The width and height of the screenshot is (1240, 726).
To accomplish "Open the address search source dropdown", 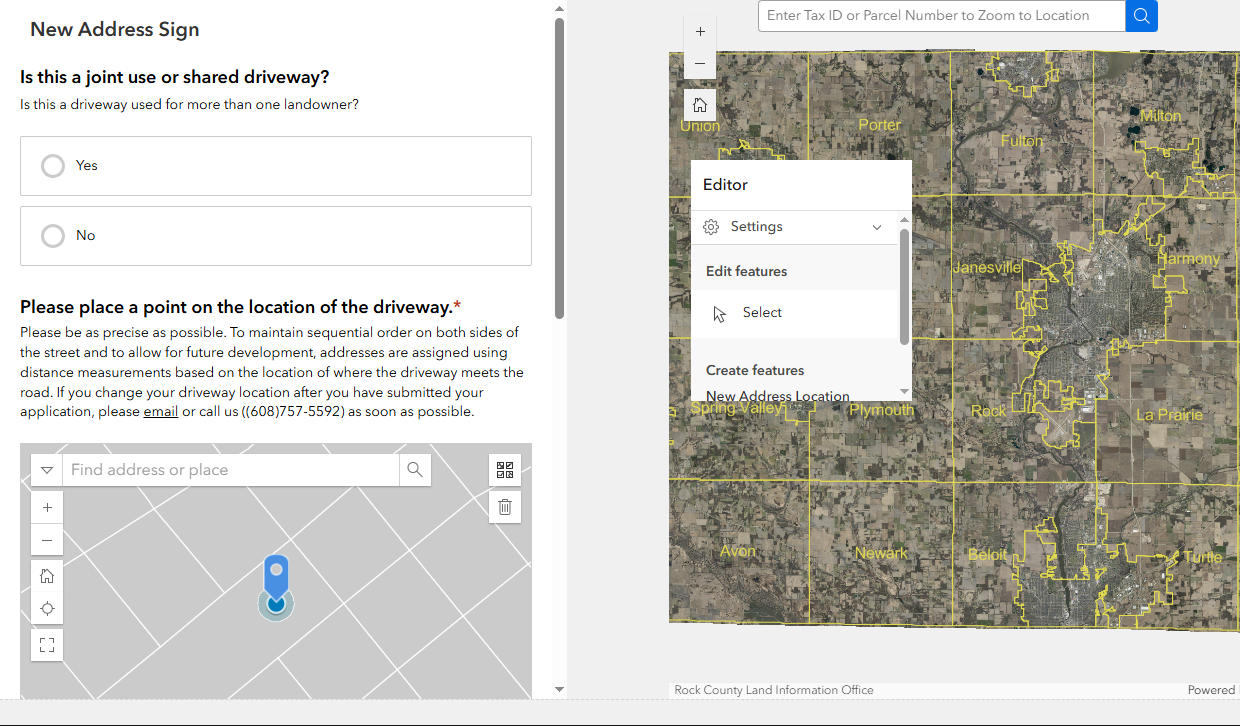I will click(x=46, y=469).
